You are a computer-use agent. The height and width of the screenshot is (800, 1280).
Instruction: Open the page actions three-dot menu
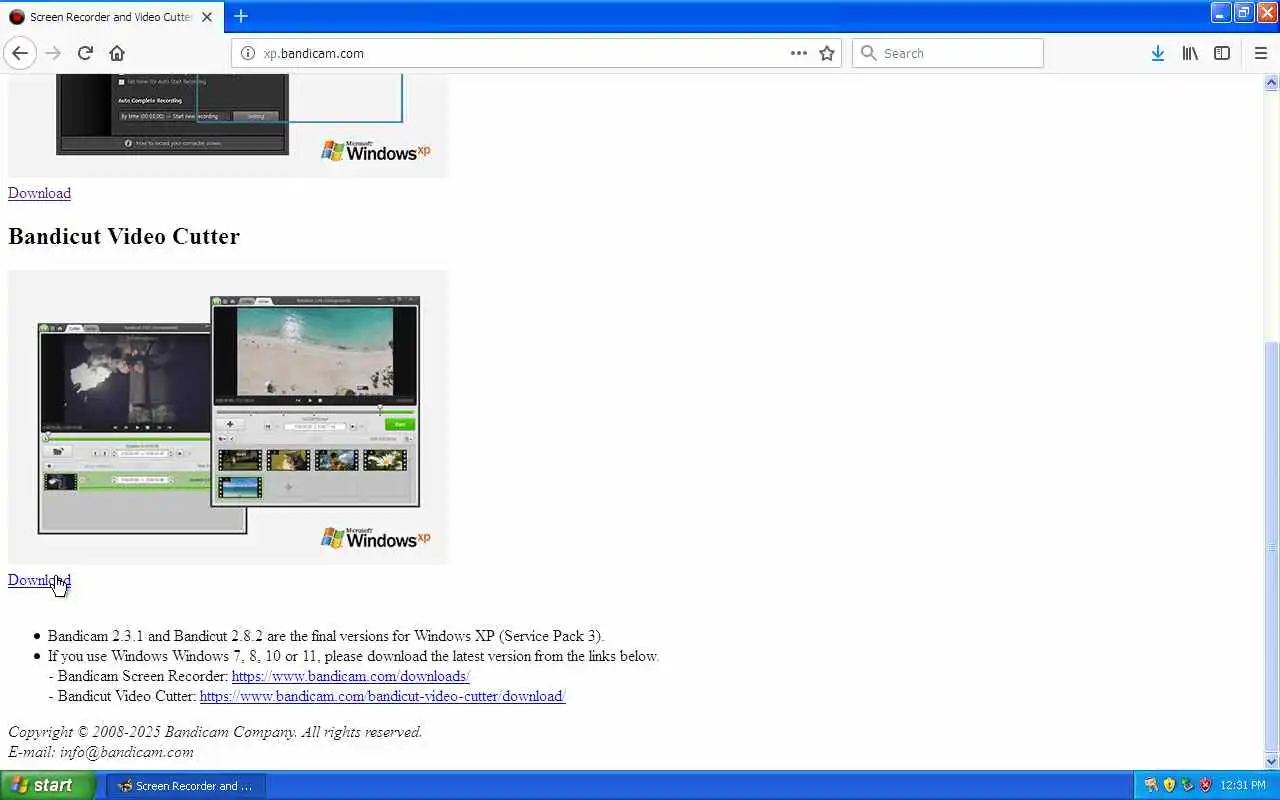[x=798, y=53]
